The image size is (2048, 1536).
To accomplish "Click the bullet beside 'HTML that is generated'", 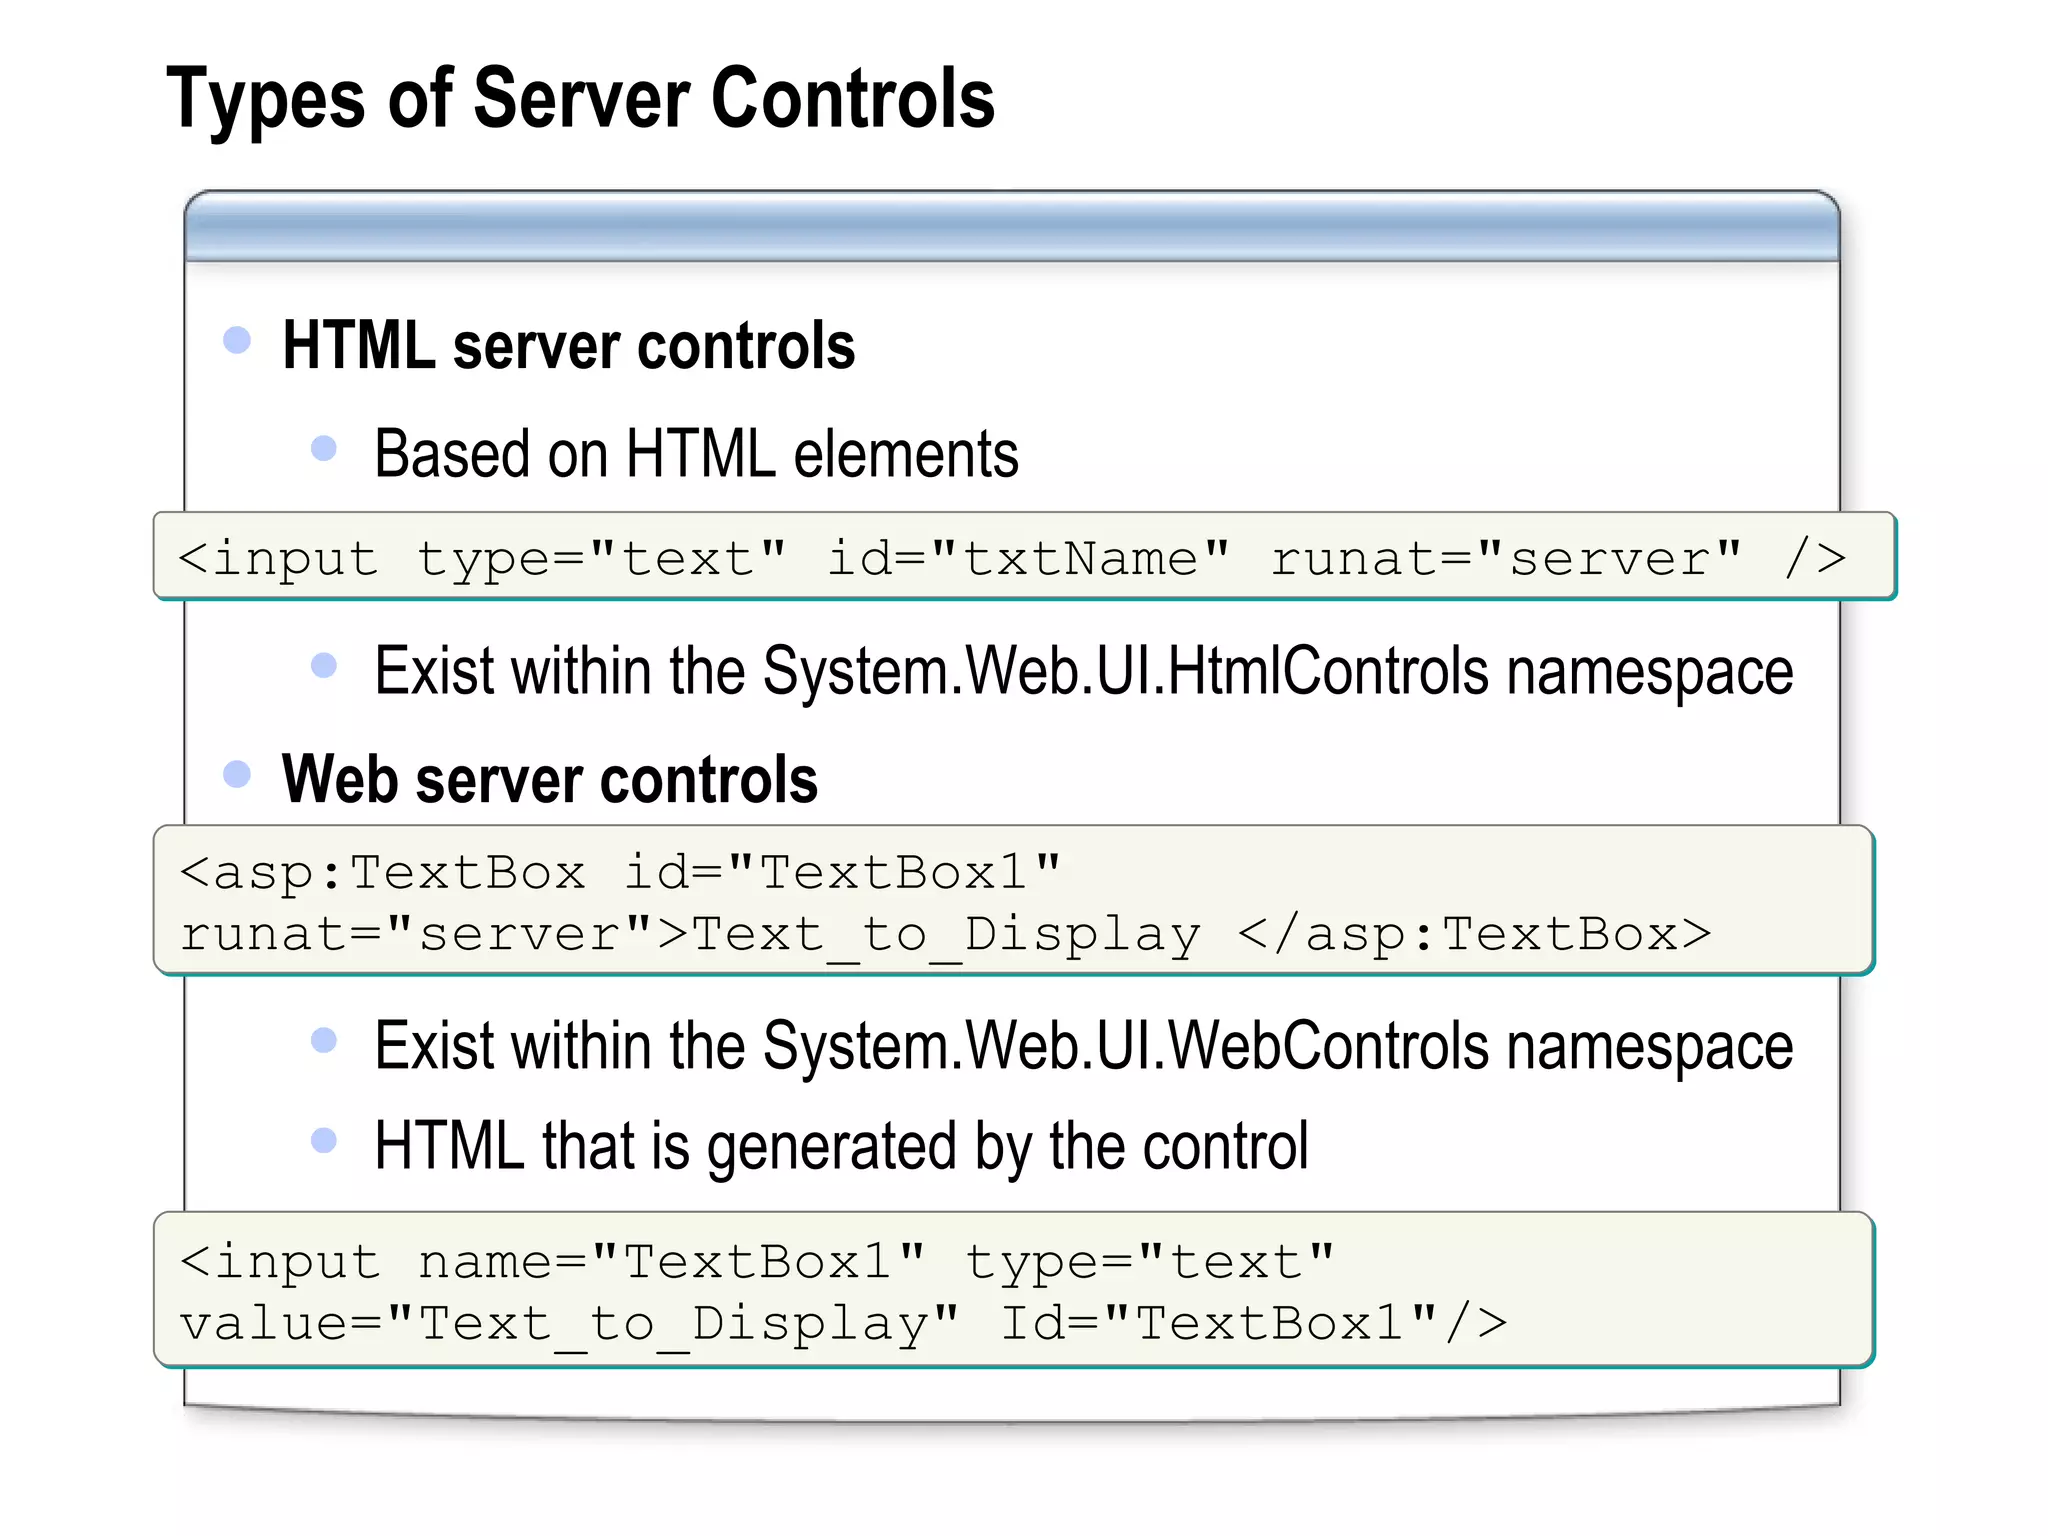I will [324, 1139].
